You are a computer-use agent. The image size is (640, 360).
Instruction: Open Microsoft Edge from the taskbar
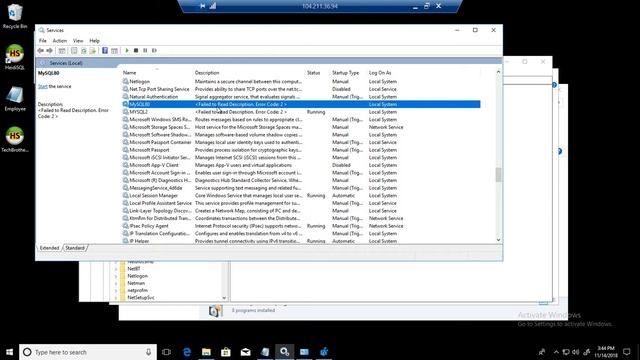click(x=187, y=352)
